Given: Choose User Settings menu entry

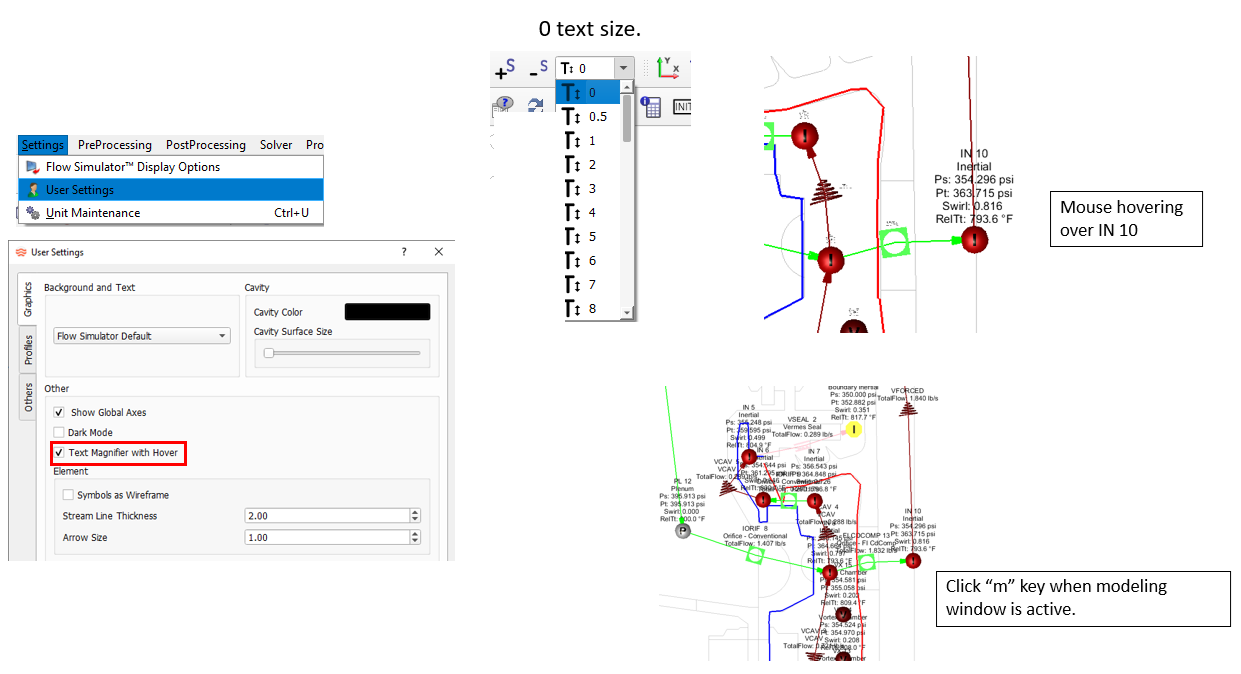Looking at the screenshot, I should pyautogui.click(x=79, y=190).
